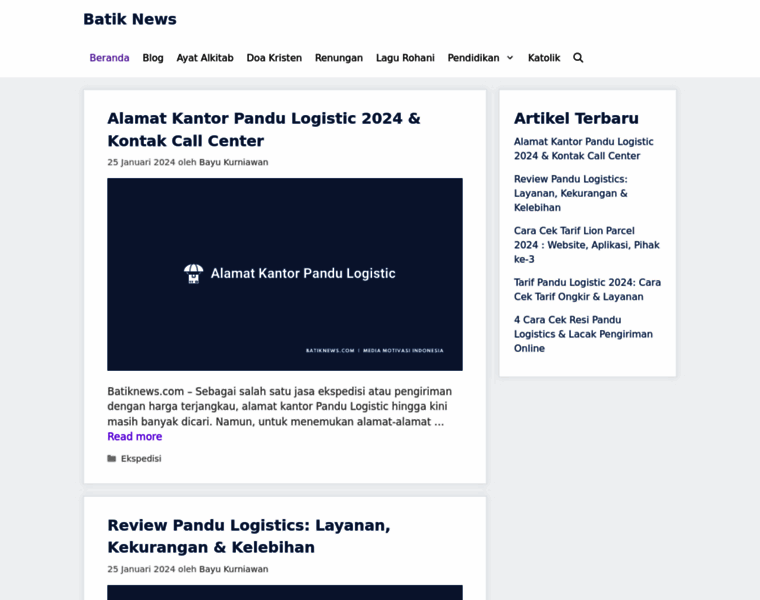Go to the Beranda menu item
760x600 pixels.
pyautogui.click(x=110, y=58)
